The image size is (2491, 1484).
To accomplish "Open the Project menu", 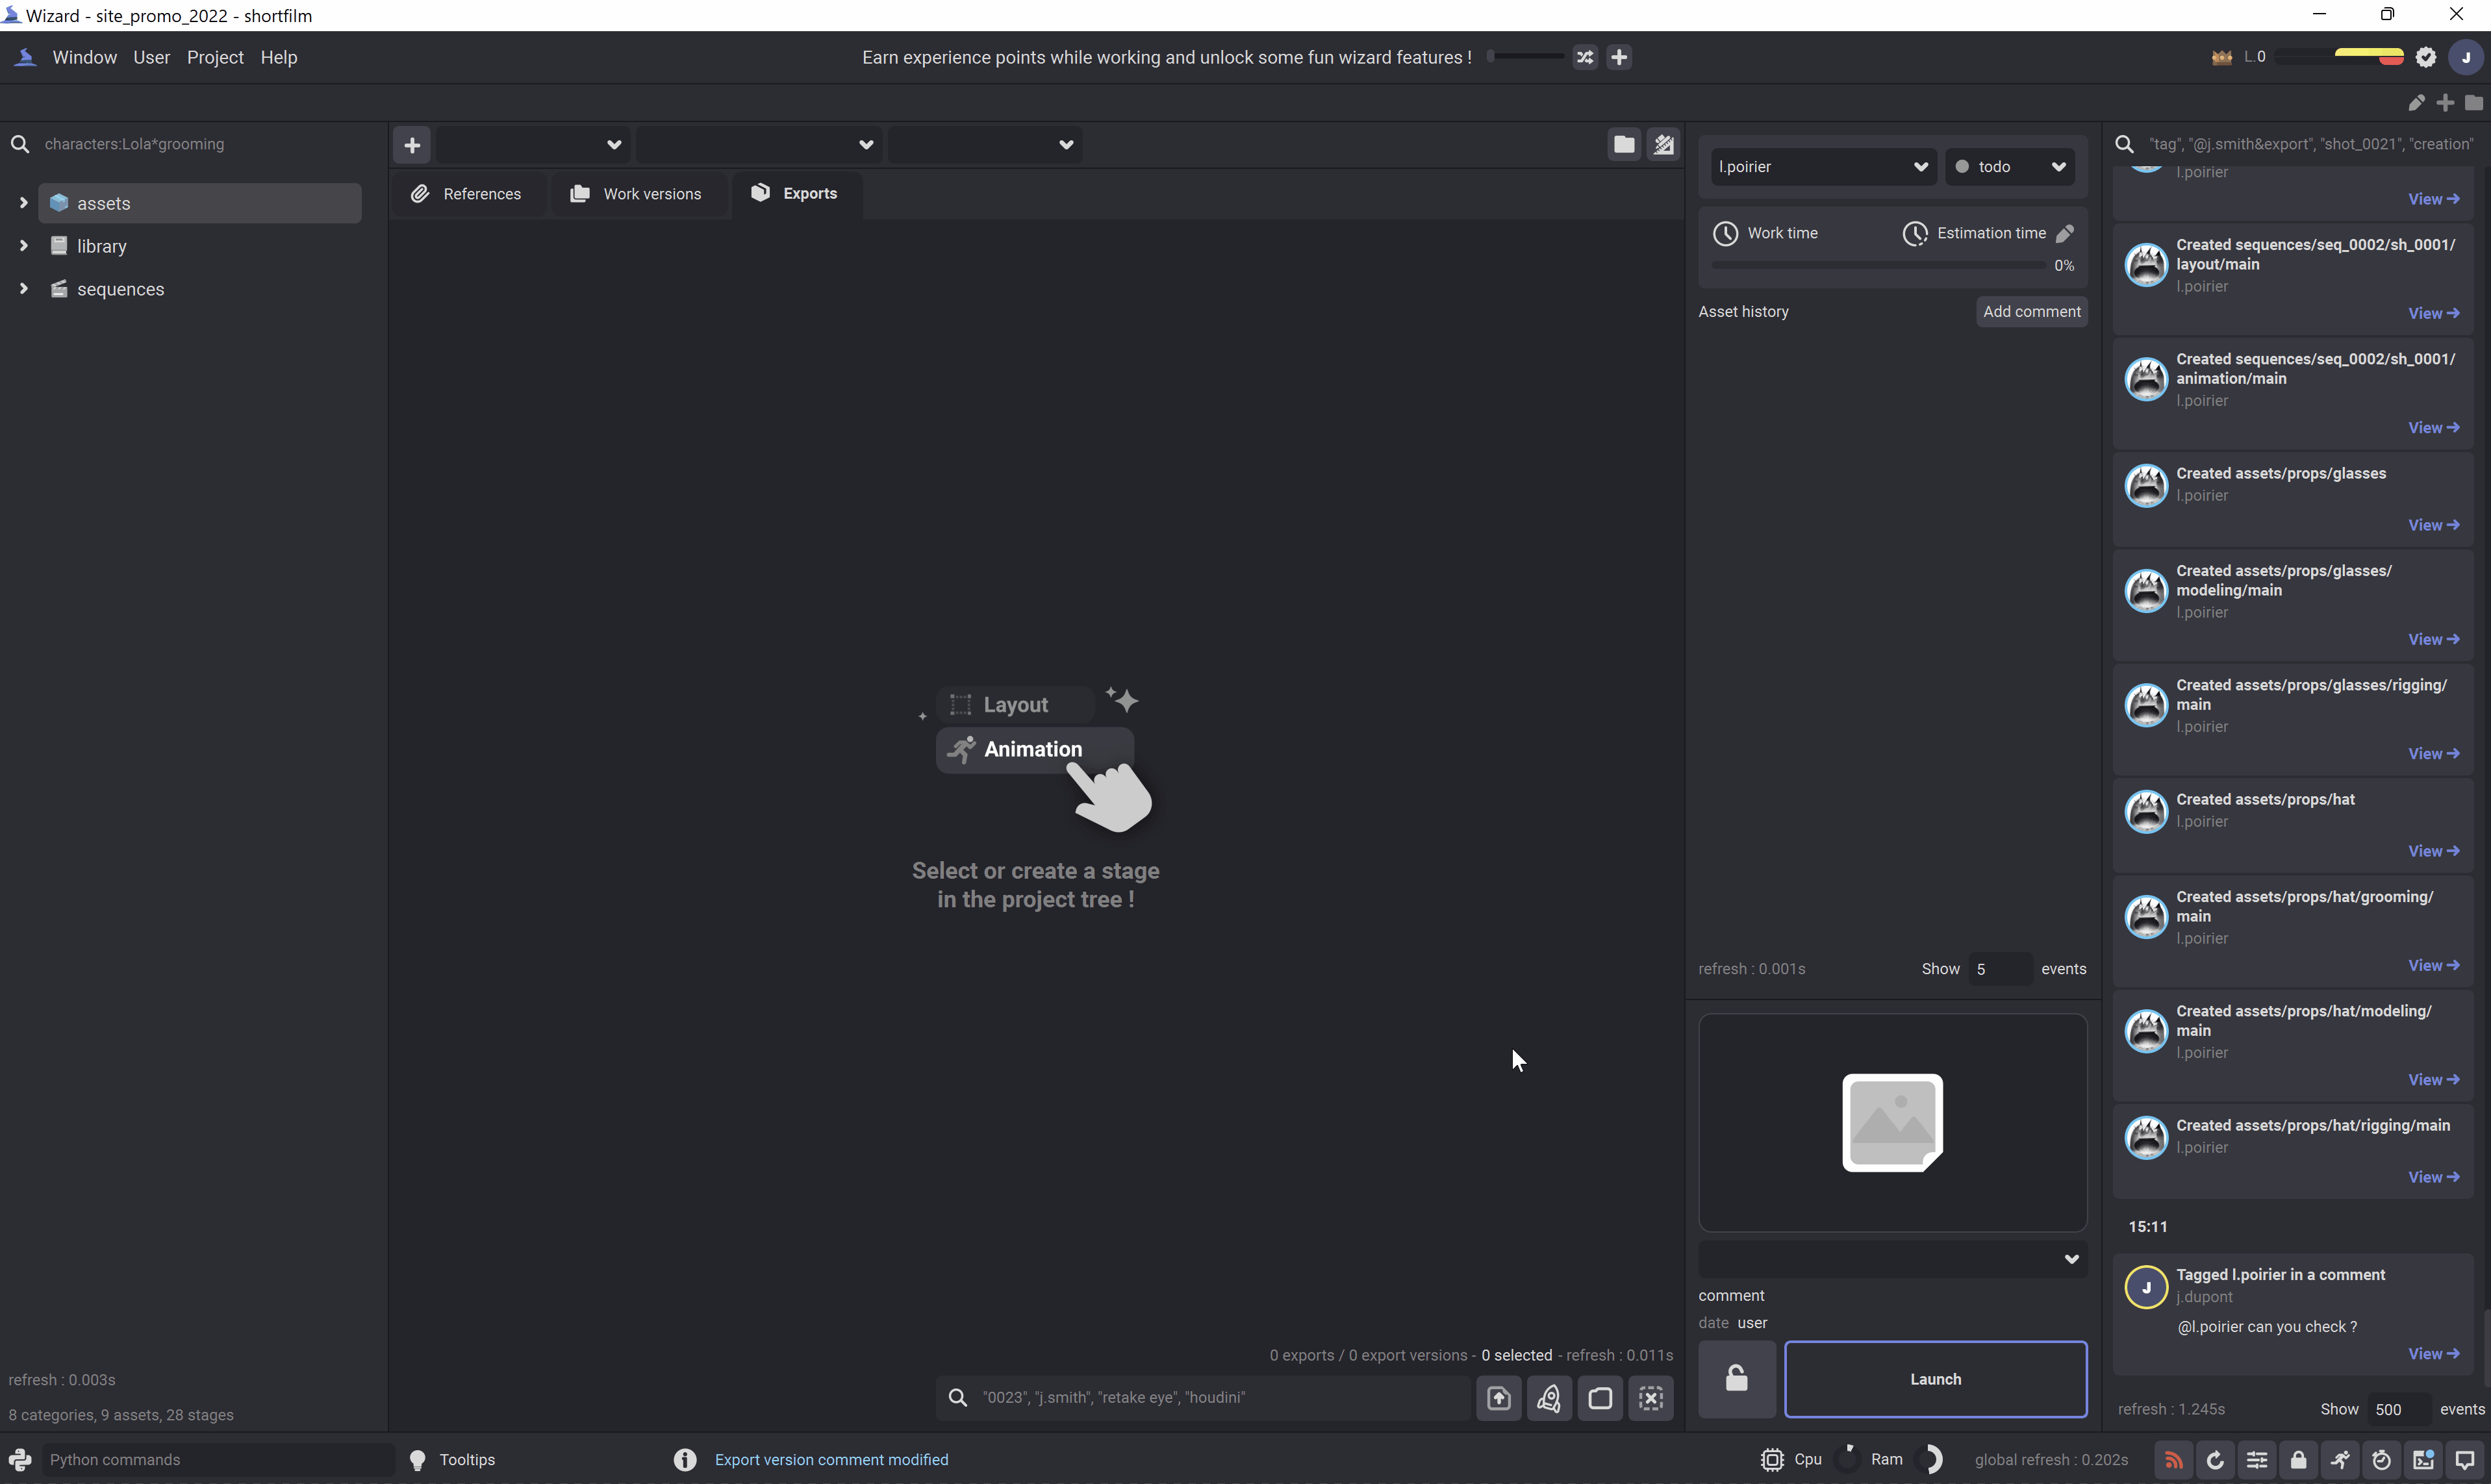I will pyautogui.click(x=215, y=58).
